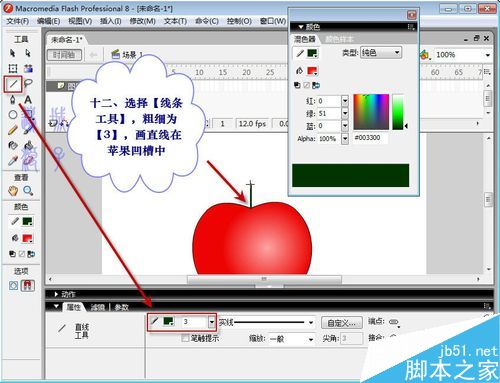Click the brightness slider in Color Mixer

(398, 112)
